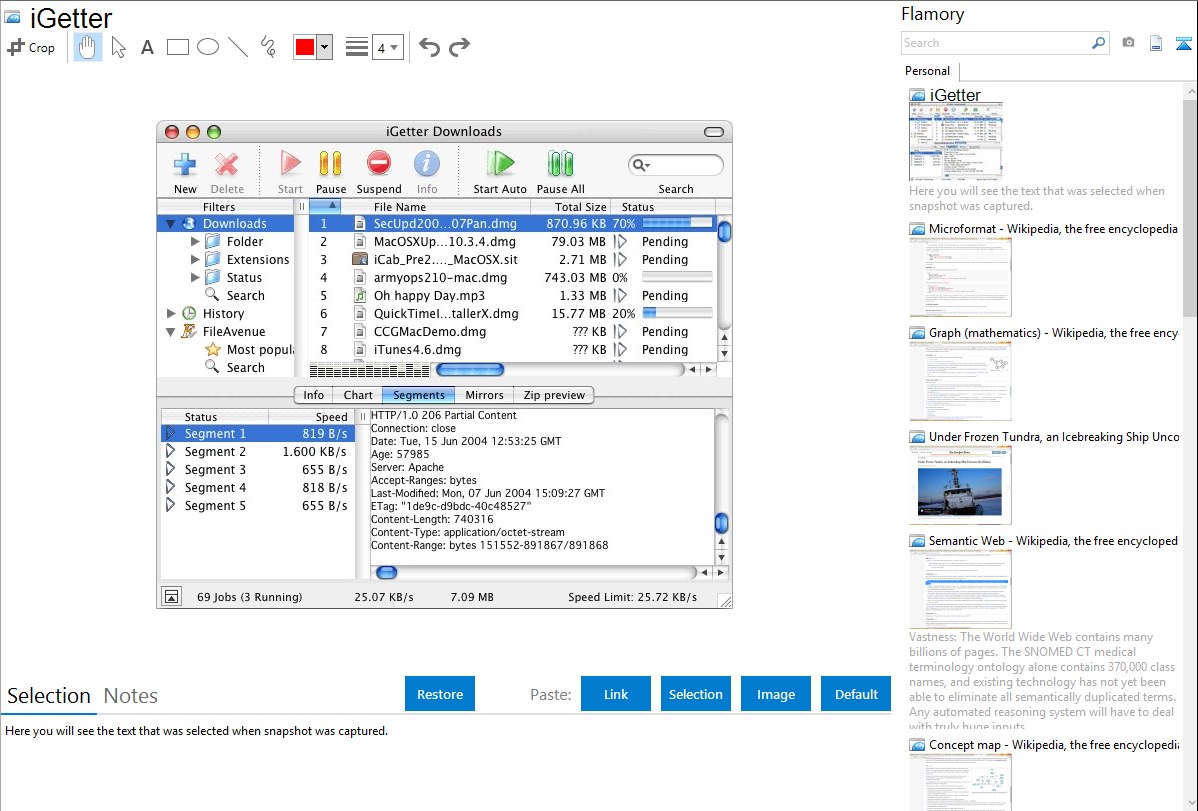
Task: Click the Paste Link button
Action: point(616,694)
